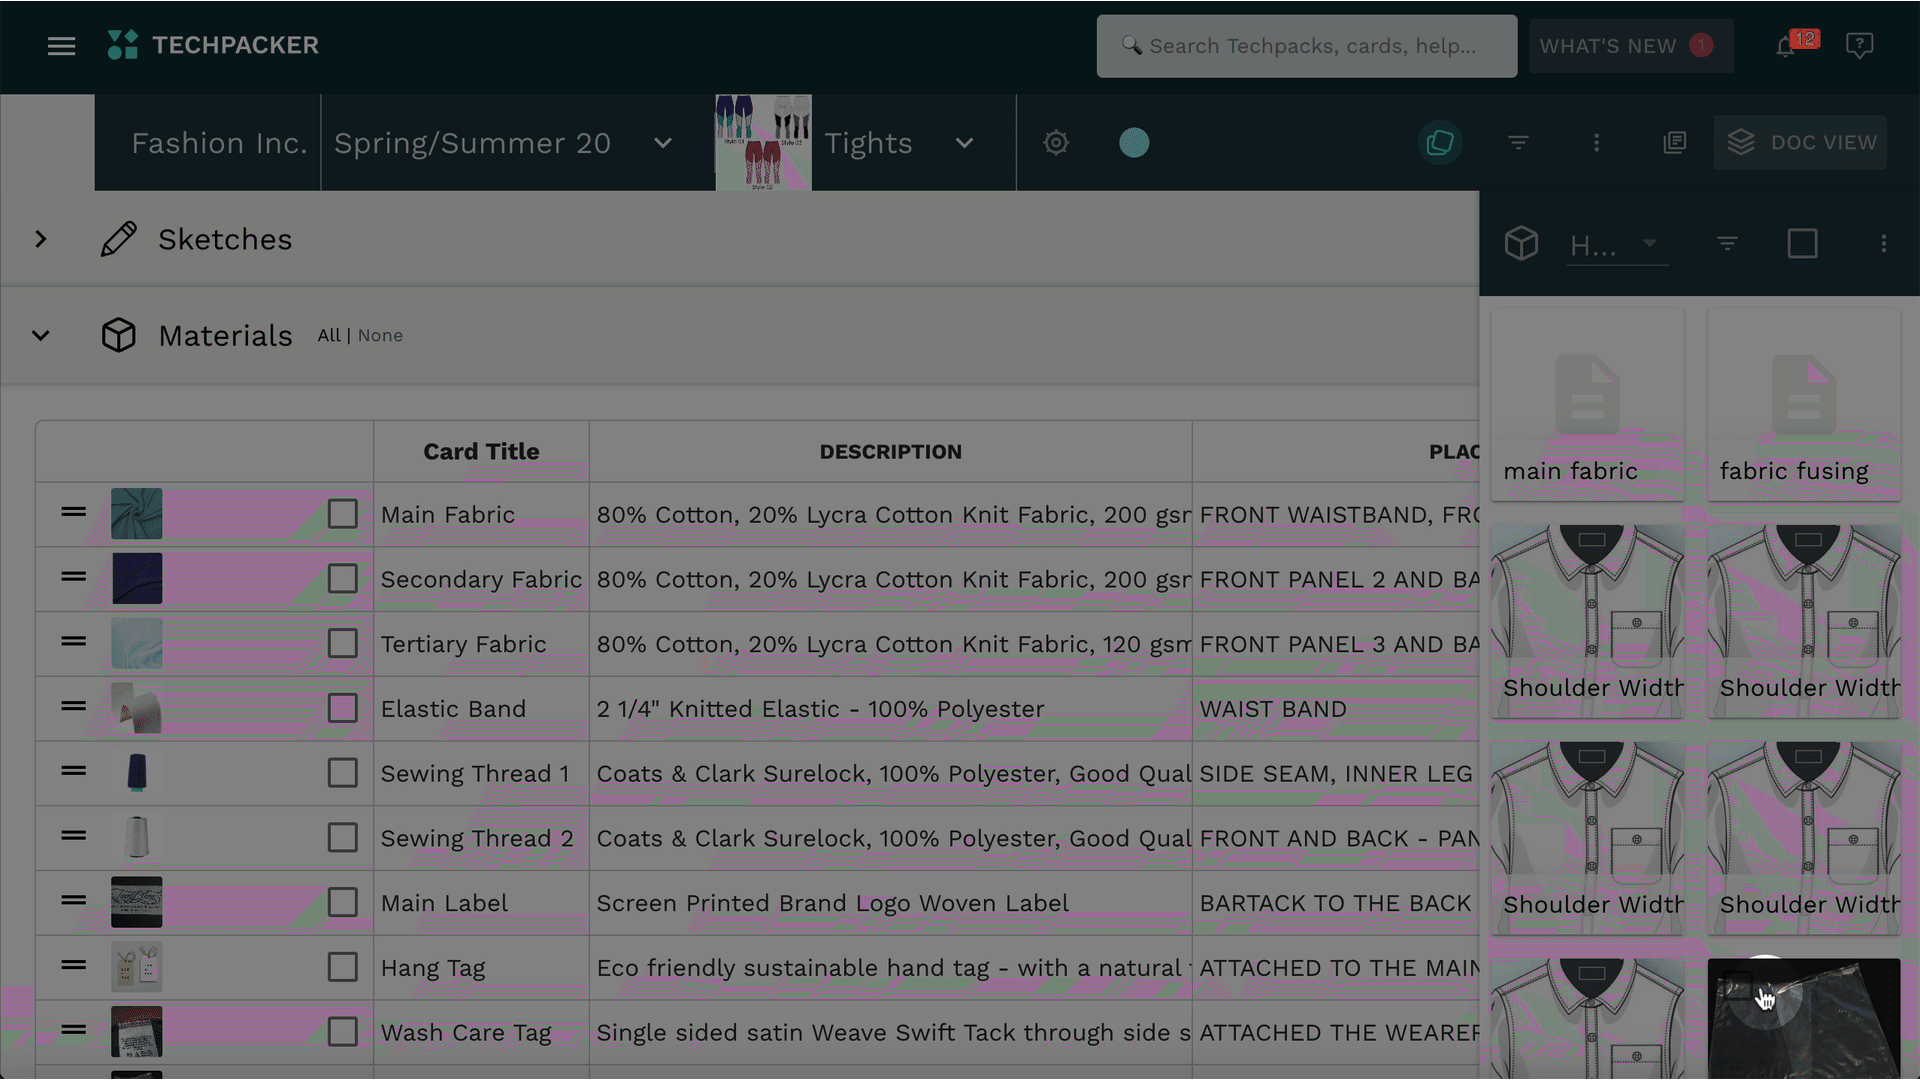Open the help chat icon
The image size is (1920, 1080).
(x=1859, y=46)
